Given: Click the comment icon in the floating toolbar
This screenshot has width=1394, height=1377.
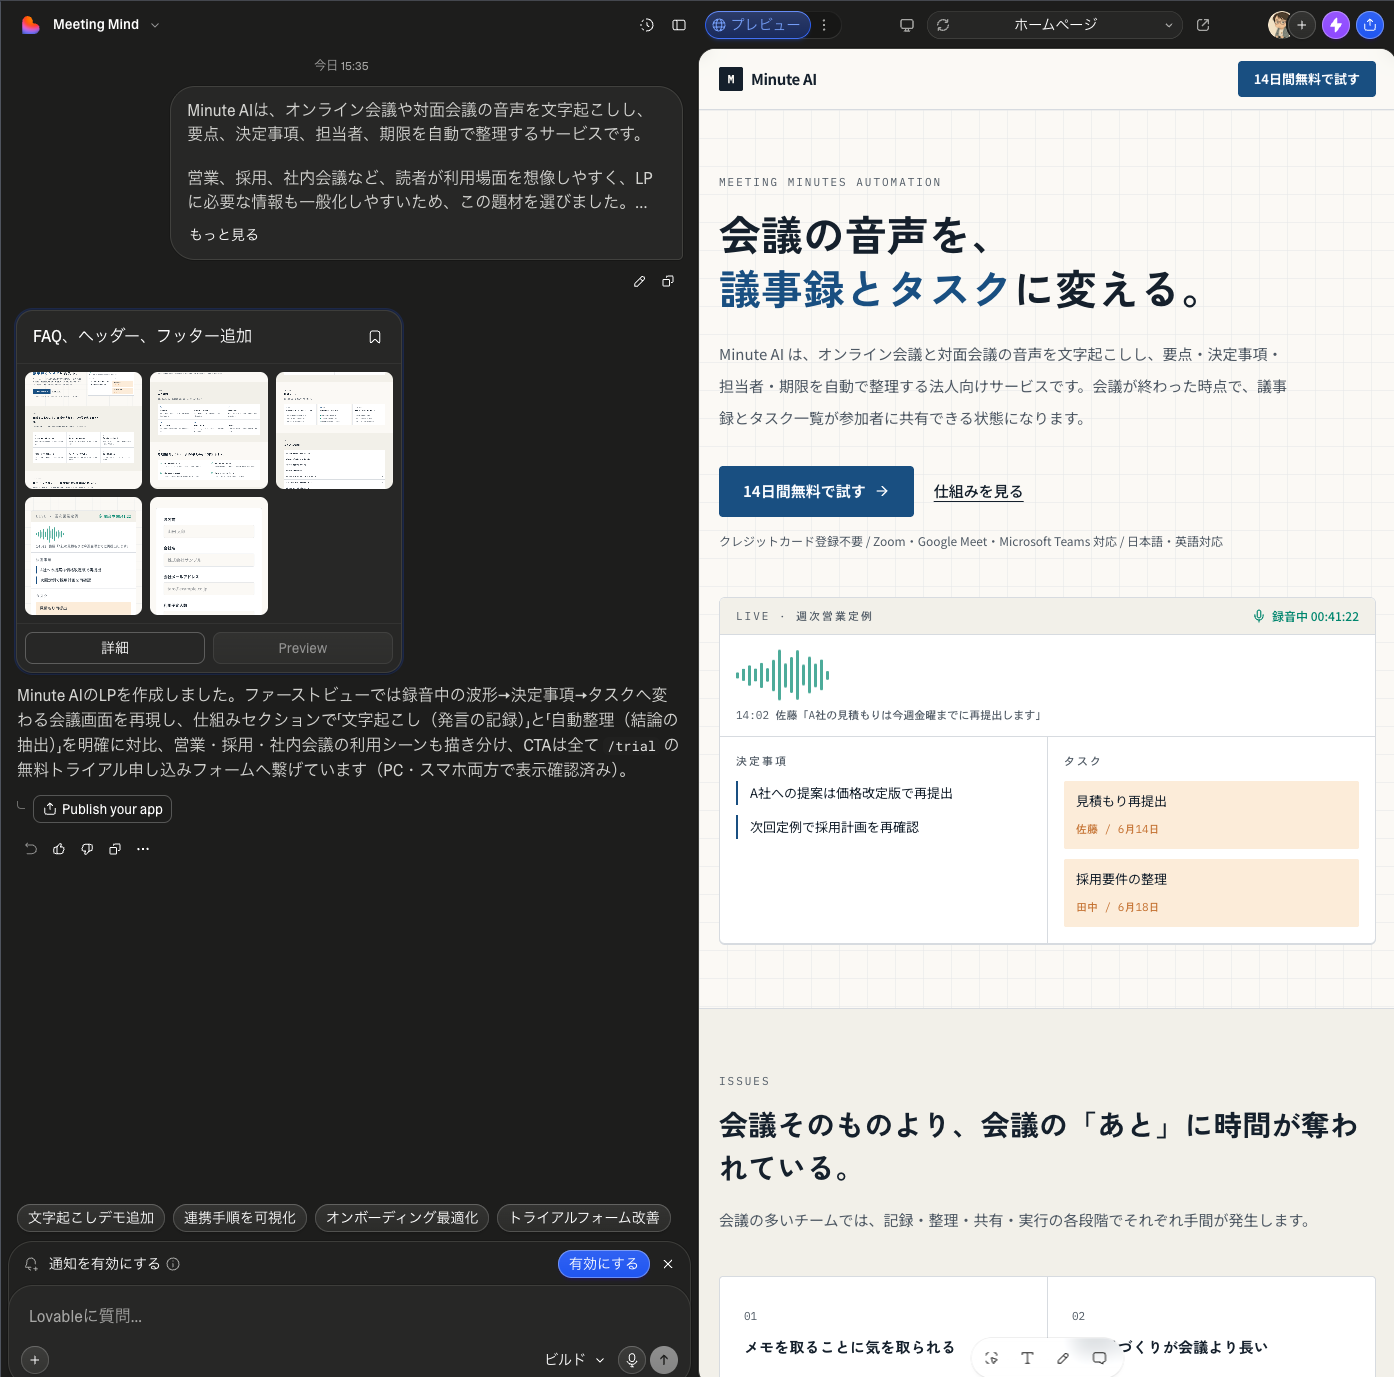Looking at the screenshot, I should pos(1099,1358).
